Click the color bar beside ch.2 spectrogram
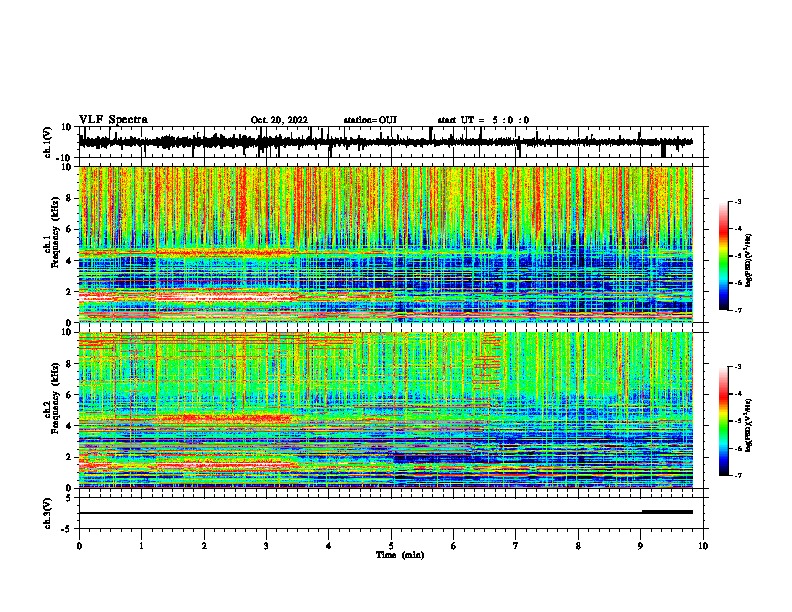The height and width of the screenshot is (612, 792). tap(723, 421)
